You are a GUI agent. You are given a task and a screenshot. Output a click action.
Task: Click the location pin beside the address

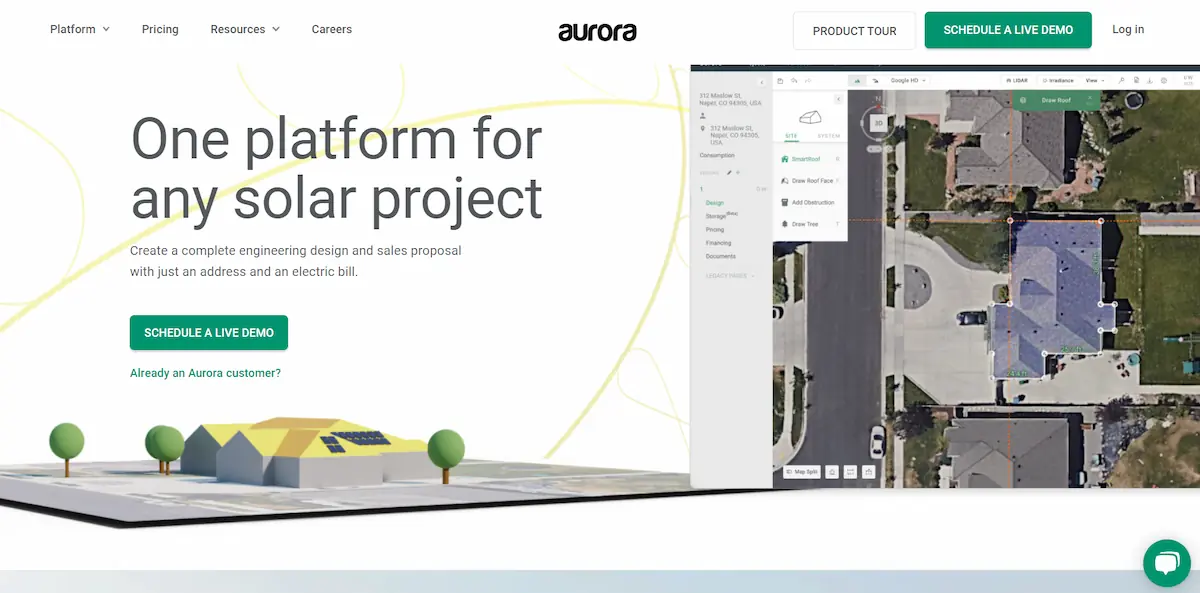pos(703,128)
